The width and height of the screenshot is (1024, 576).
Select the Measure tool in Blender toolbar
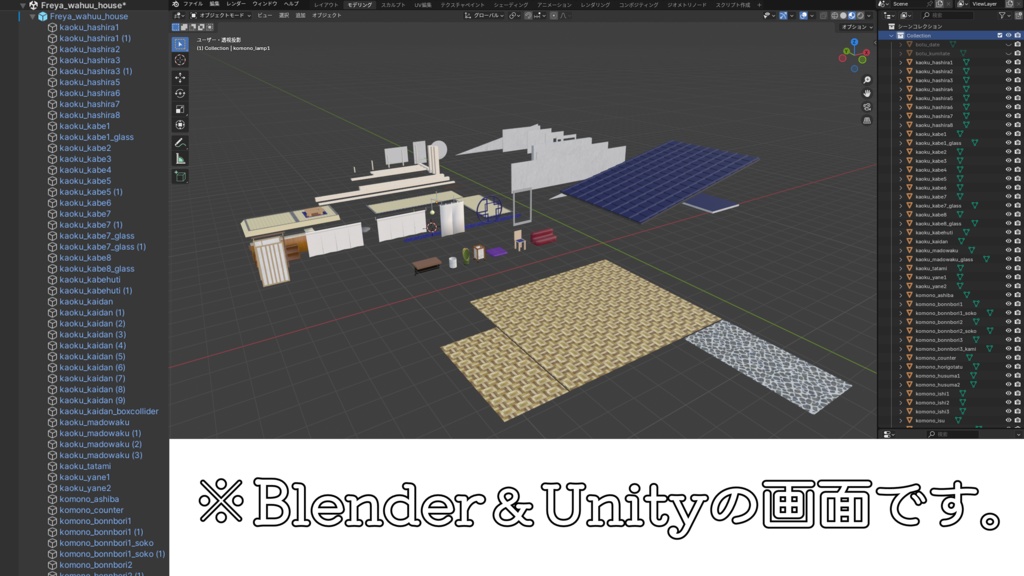180,159
